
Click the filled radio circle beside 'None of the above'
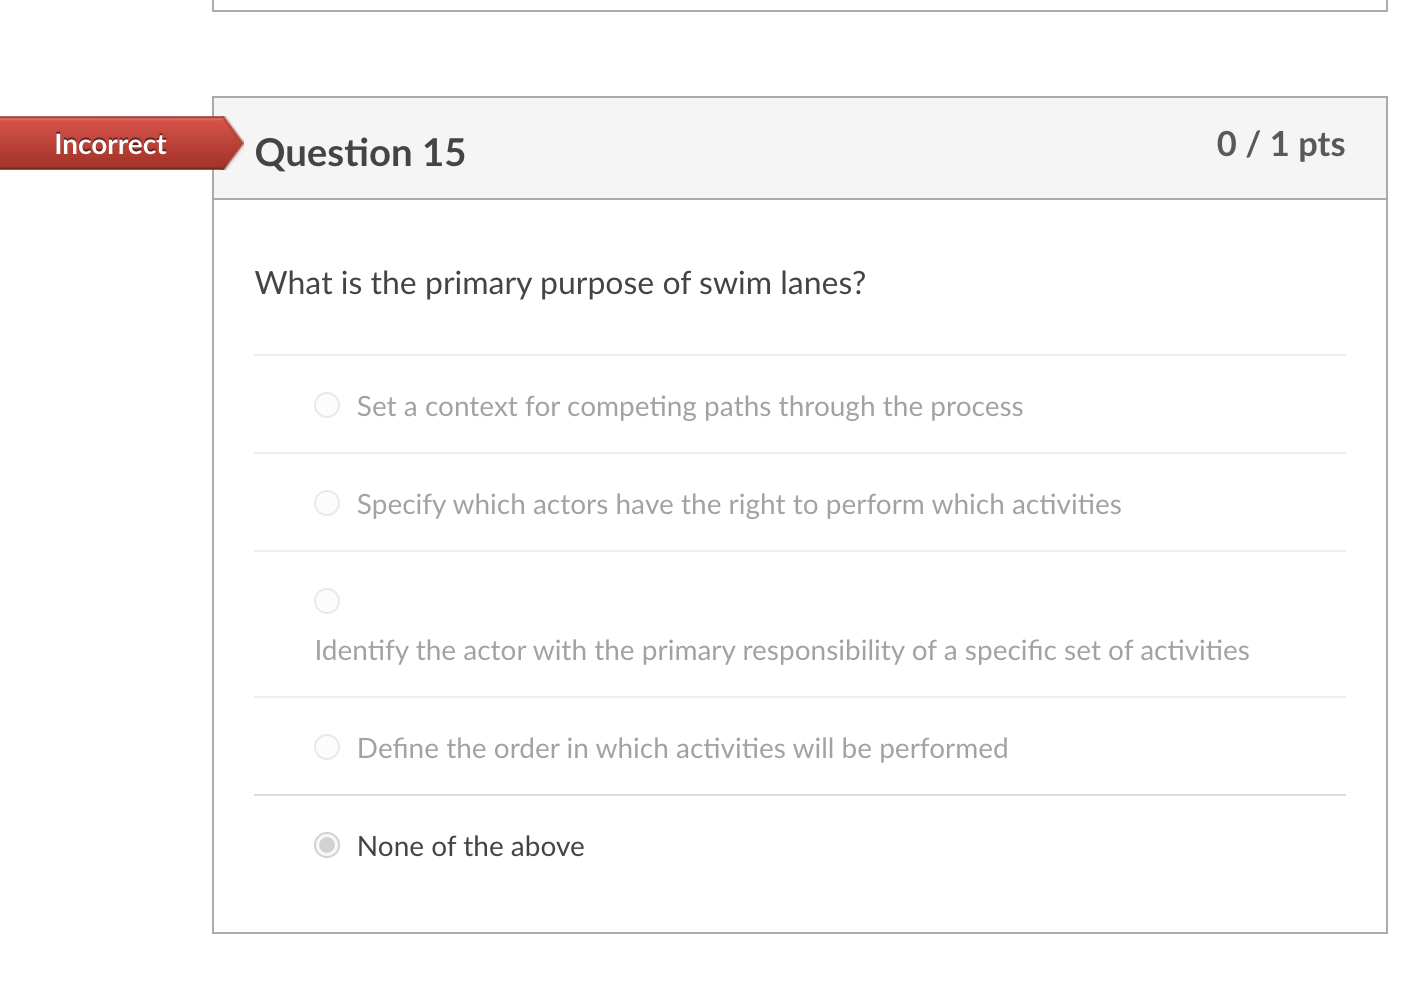tap(327, 846)
